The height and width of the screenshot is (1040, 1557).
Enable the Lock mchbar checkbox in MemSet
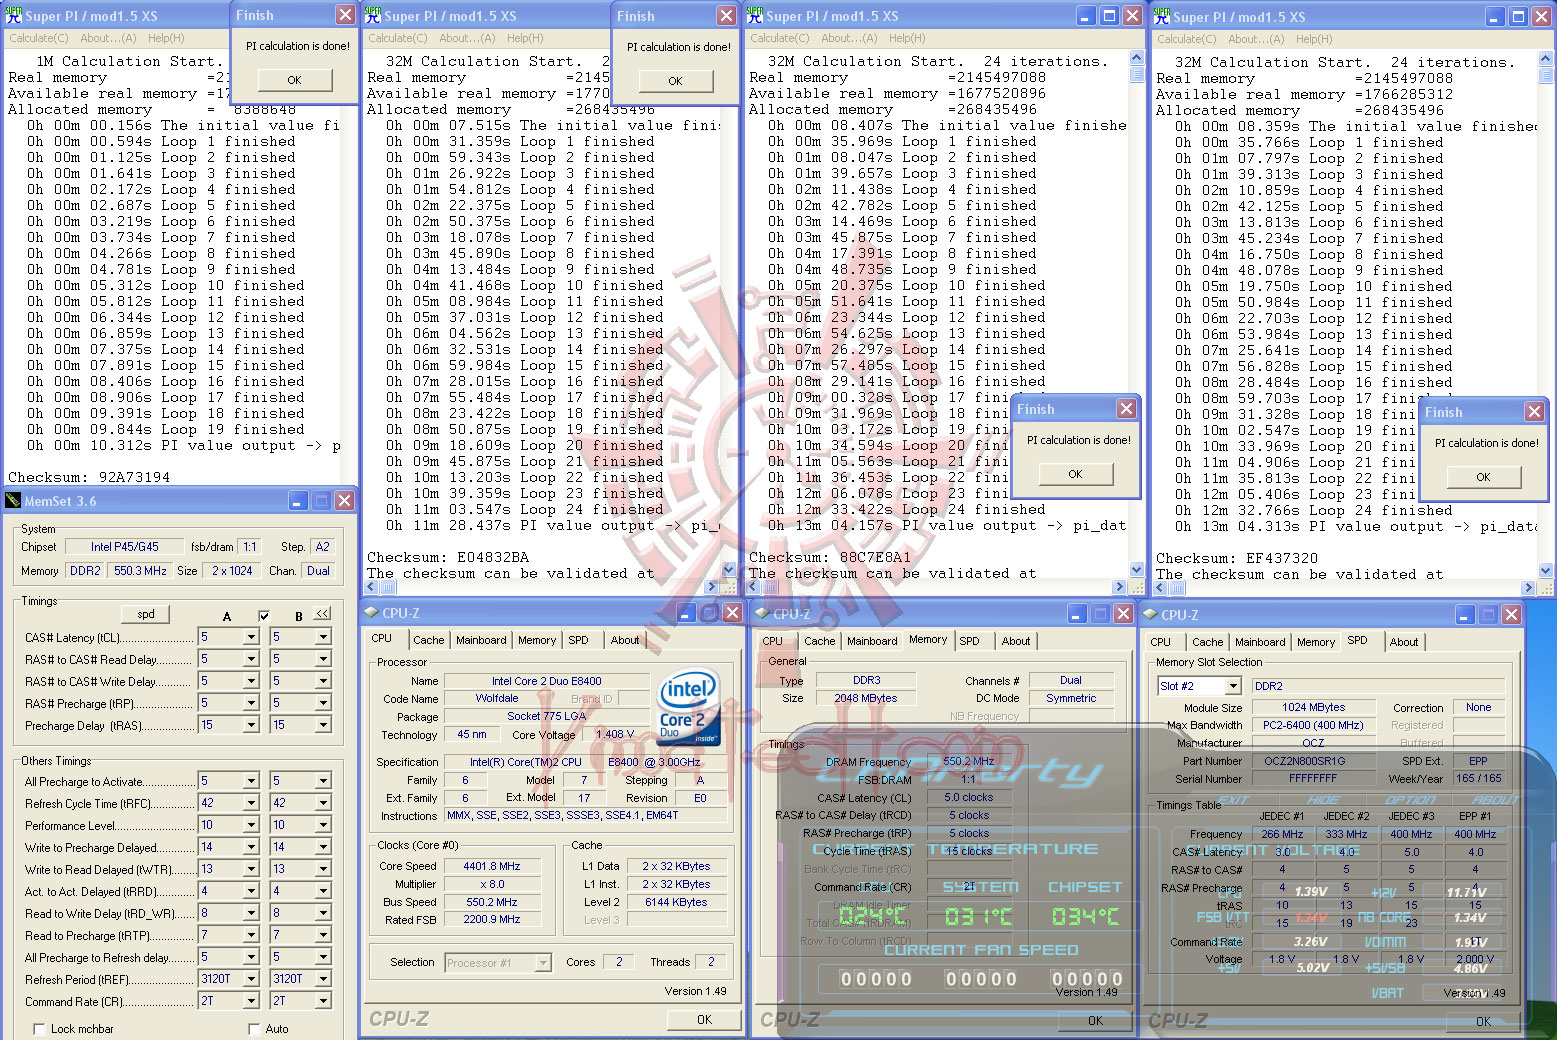pos(39,1028)
